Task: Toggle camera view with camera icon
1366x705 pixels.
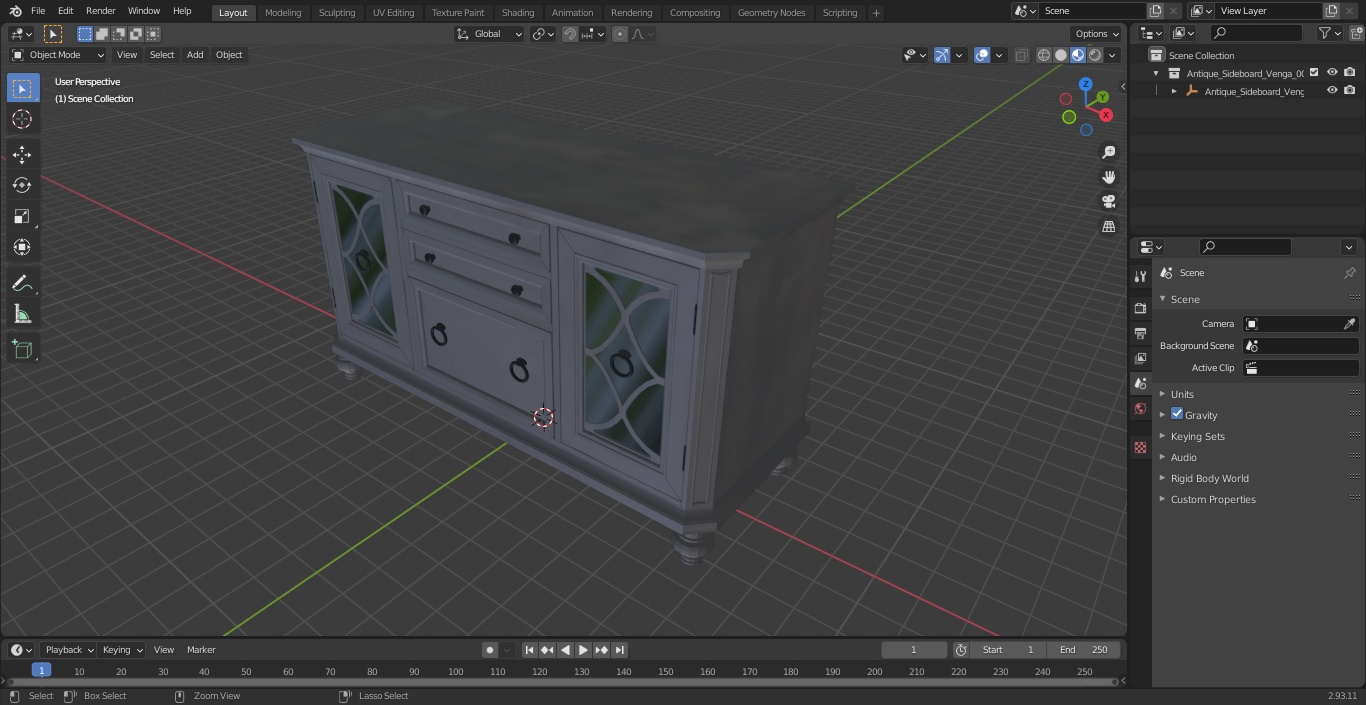Action: click(1108, 201)
